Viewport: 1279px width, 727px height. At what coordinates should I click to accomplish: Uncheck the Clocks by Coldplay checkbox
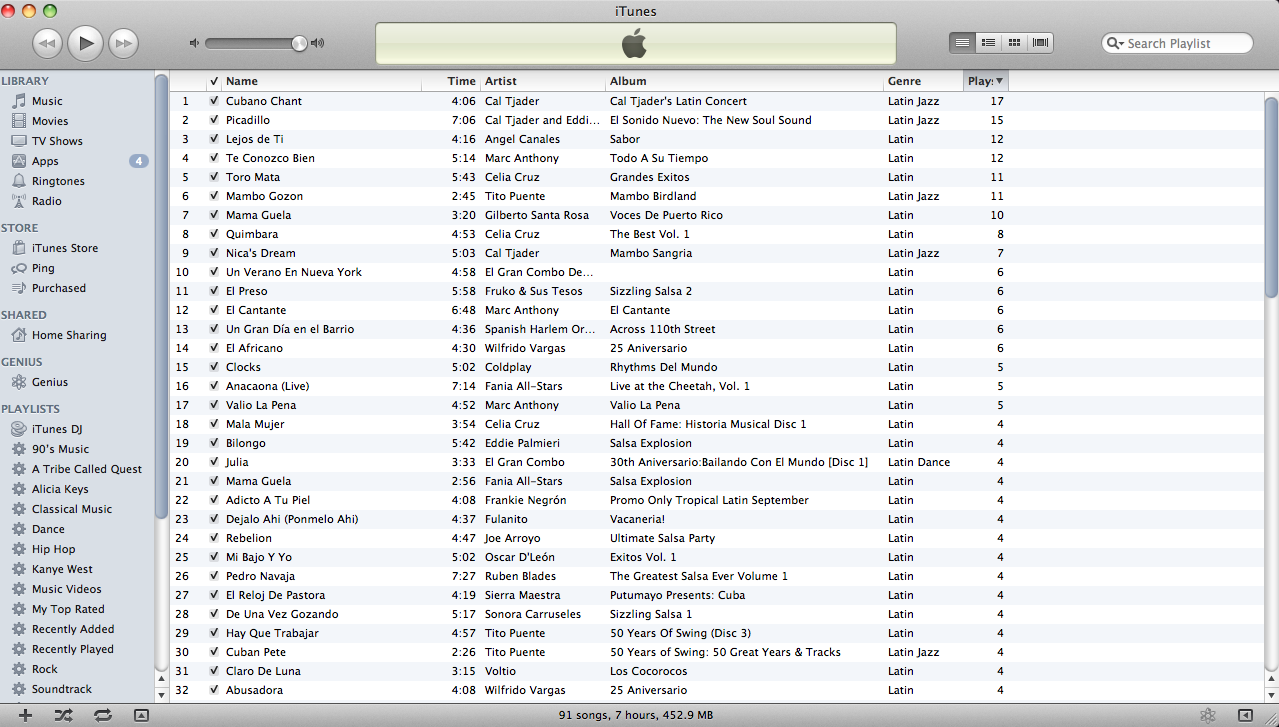[x=214, y=367]
